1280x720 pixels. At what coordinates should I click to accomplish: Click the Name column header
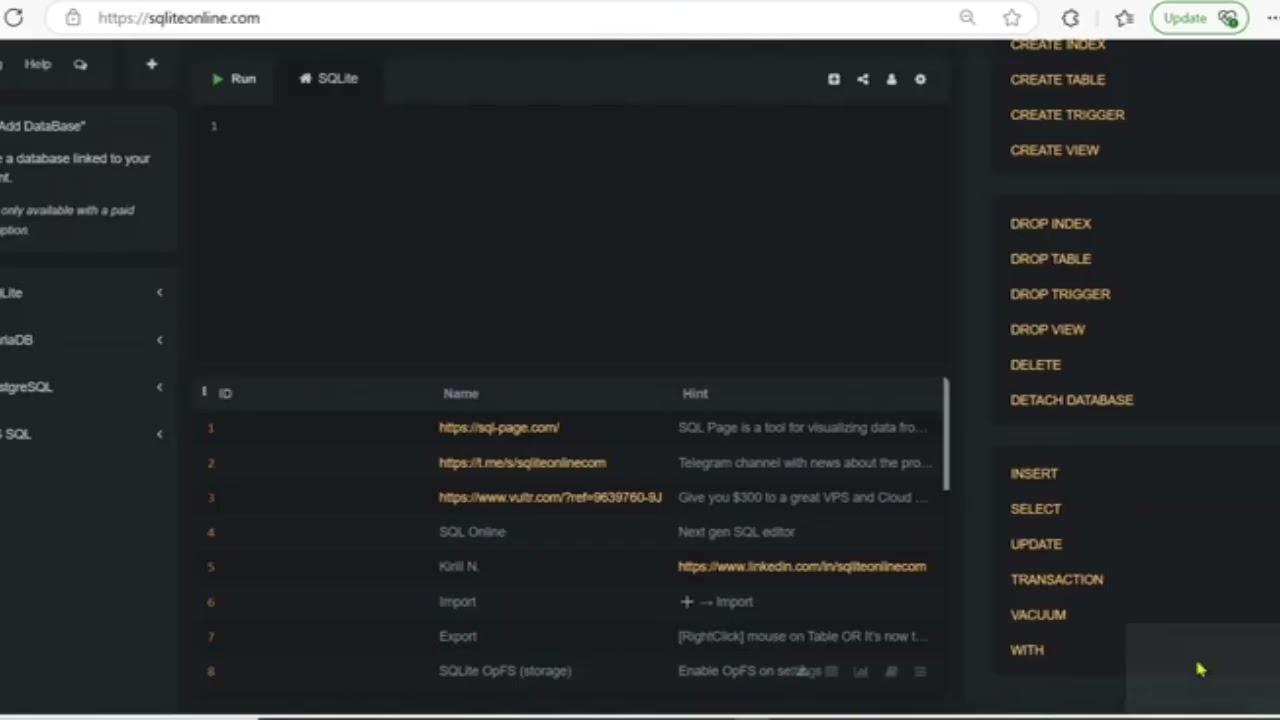461,394
